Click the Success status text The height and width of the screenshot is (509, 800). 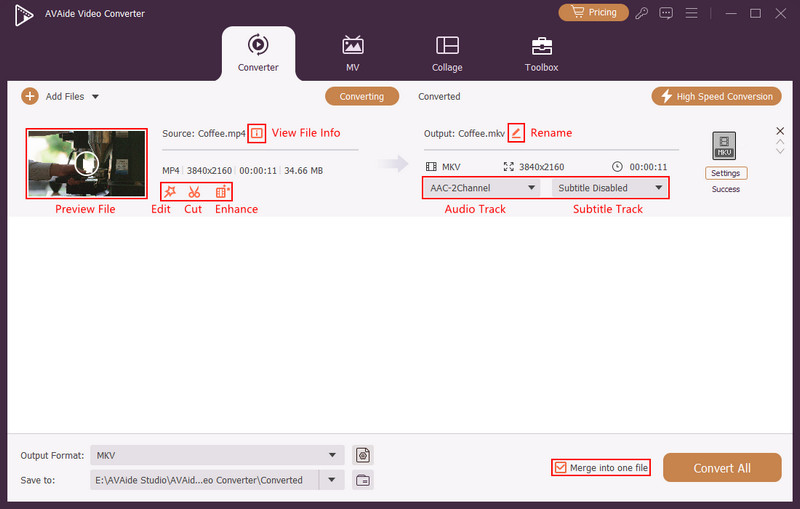tap(726, 189)
